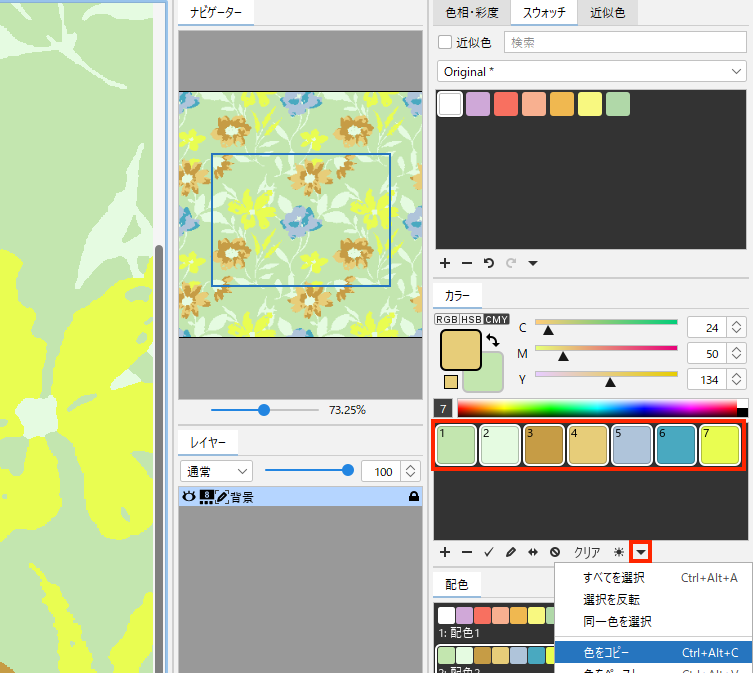Toggle the palette options dropdown arrow

pos(641,552)
